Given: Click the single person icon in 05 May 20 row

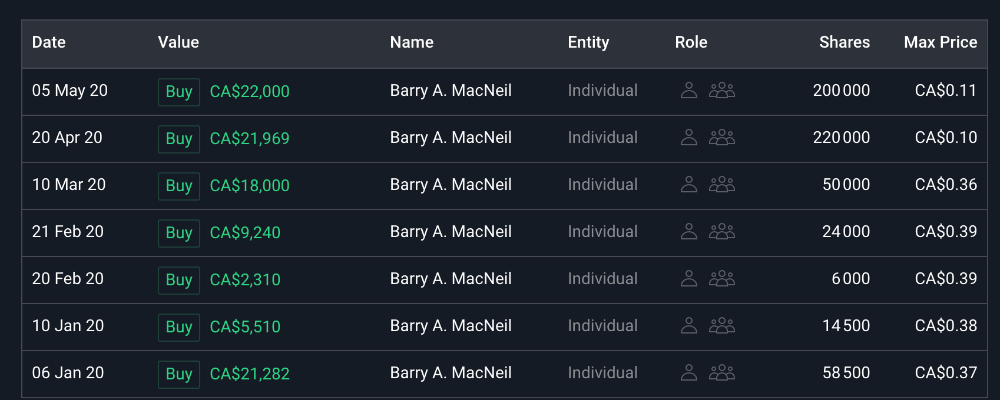Looking at the screenshot, I should click(688, 91).
